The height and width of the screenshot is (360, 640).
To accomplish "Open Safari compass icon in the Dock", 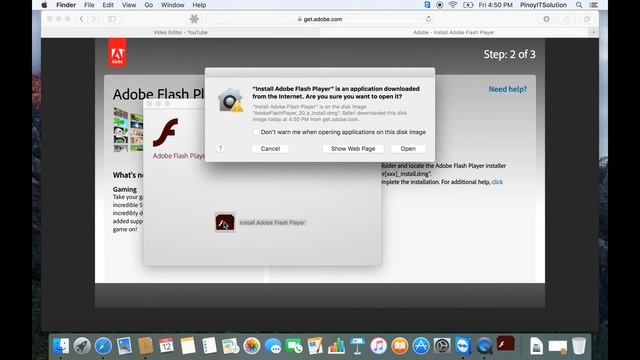I will tap(103, 346).
